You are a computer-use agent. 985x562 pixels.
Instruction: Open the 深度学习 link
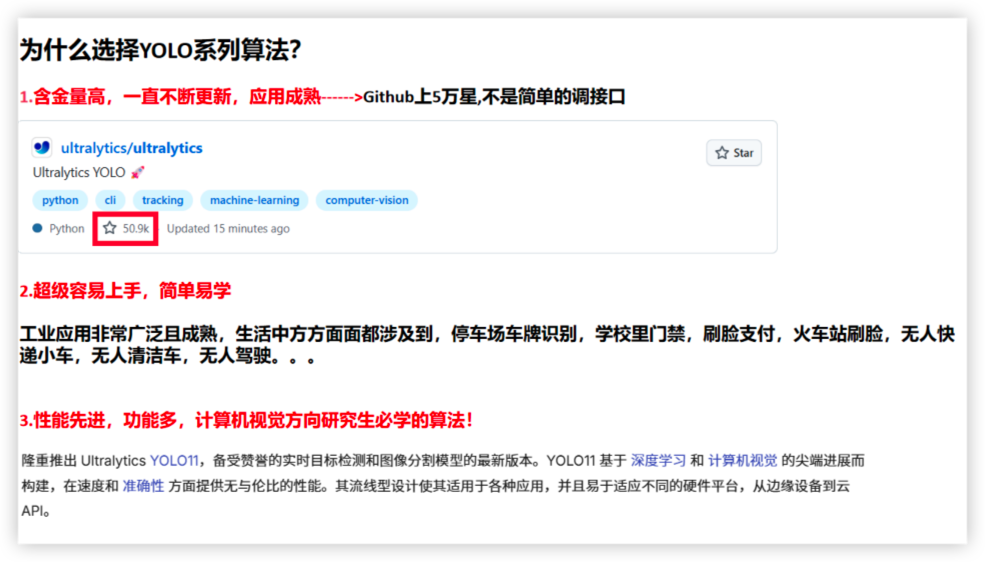click(x=658, y=461)
